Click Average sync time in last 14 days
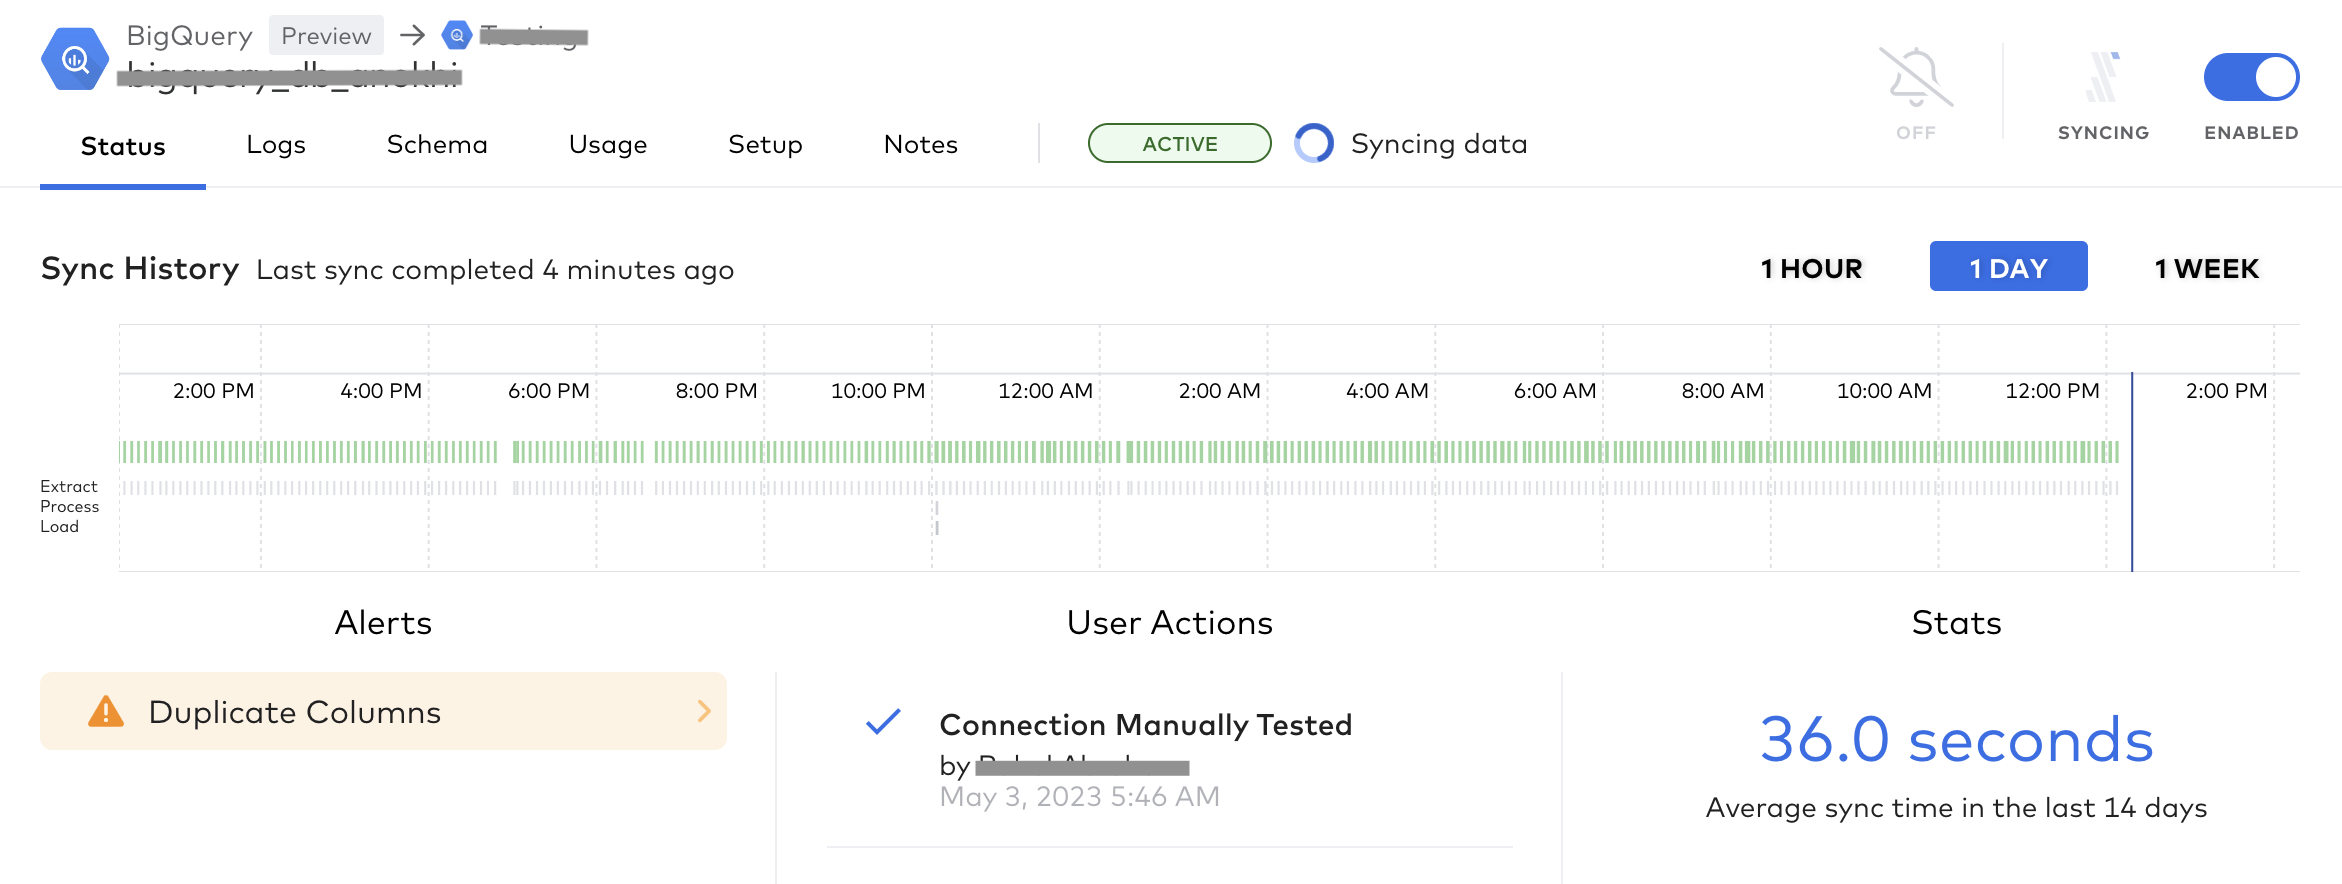 [1956, 808]
